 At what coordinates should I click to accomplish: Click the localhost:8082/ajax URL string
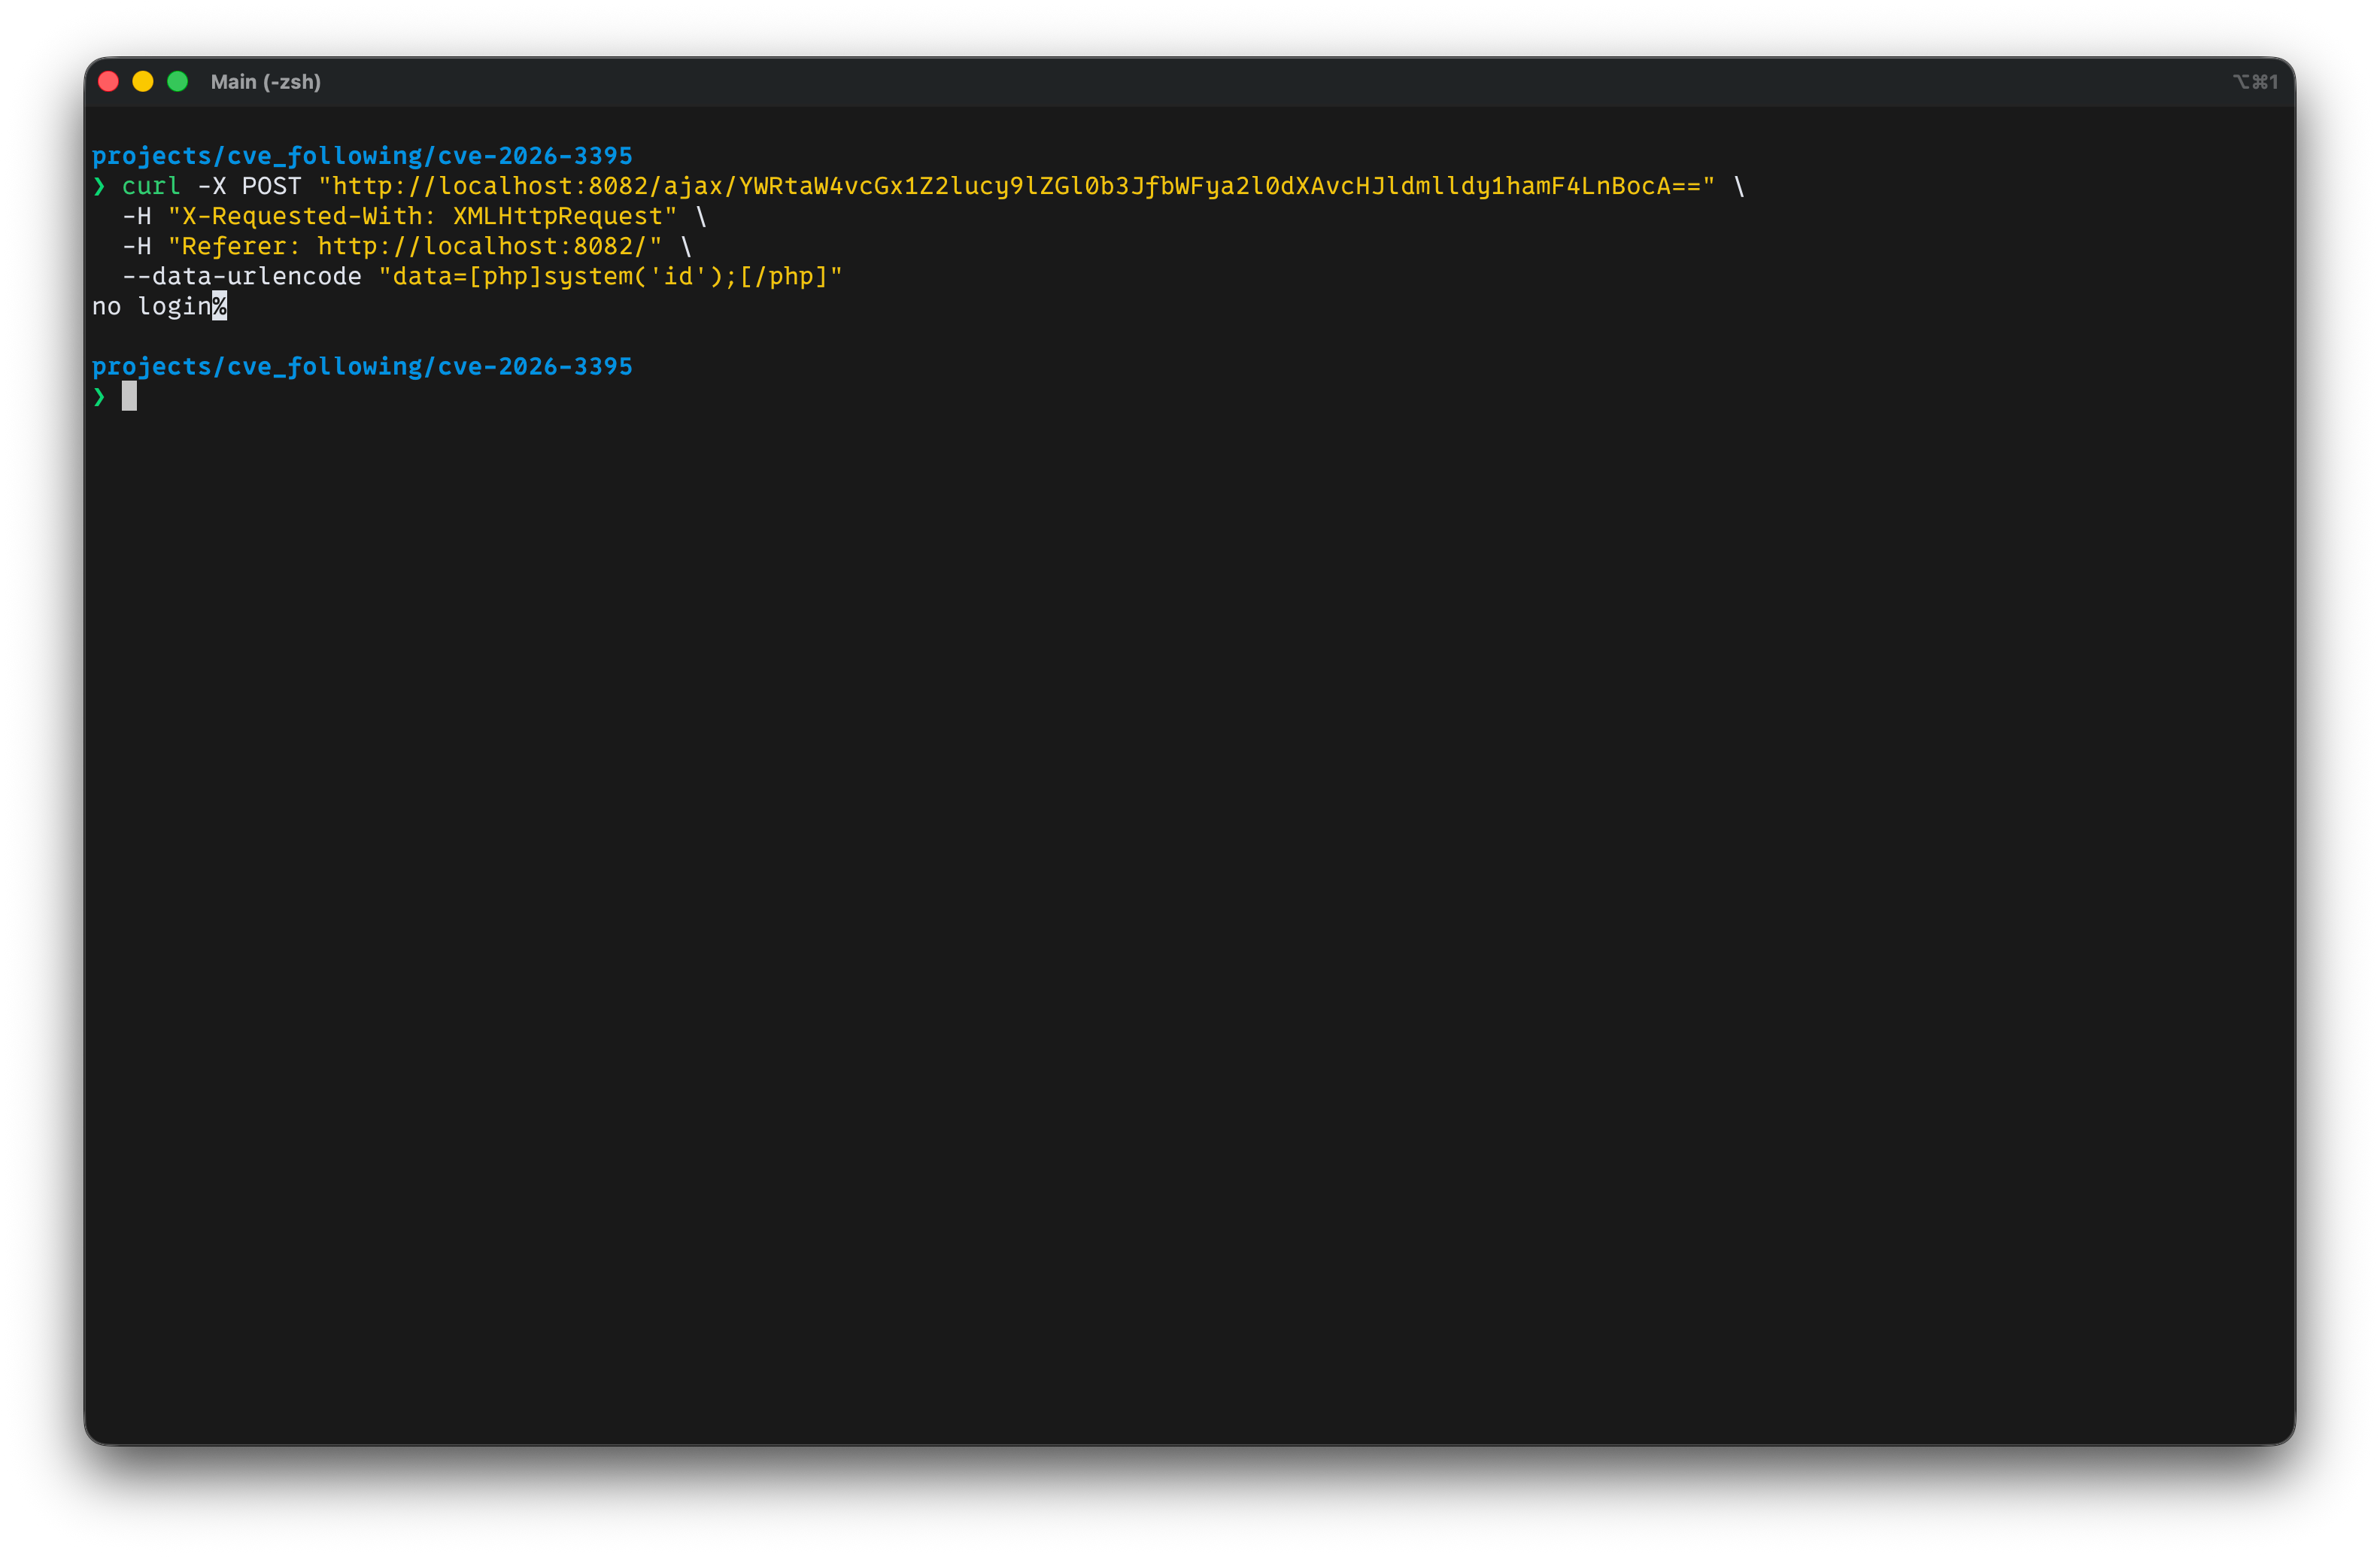click(x=1015, y=187)
